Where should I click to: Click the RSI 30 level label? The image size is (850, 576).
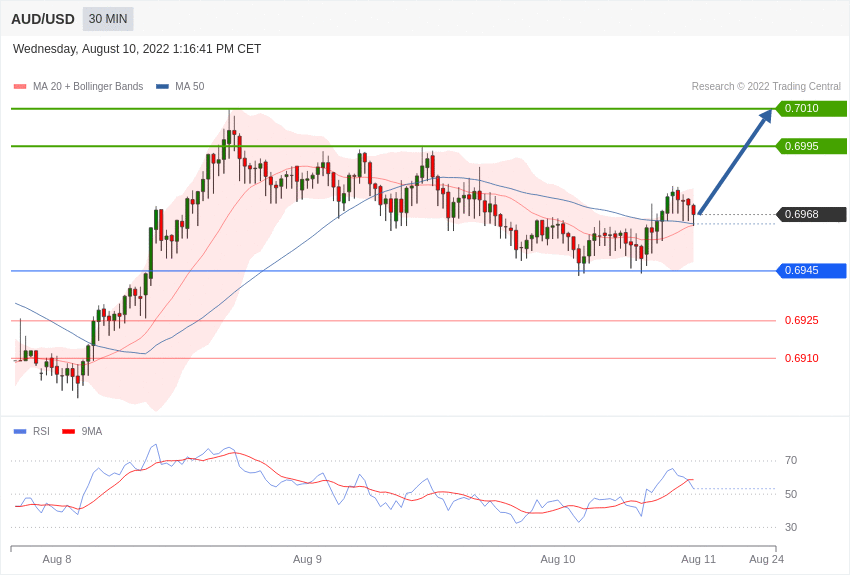tap(791, 527)
